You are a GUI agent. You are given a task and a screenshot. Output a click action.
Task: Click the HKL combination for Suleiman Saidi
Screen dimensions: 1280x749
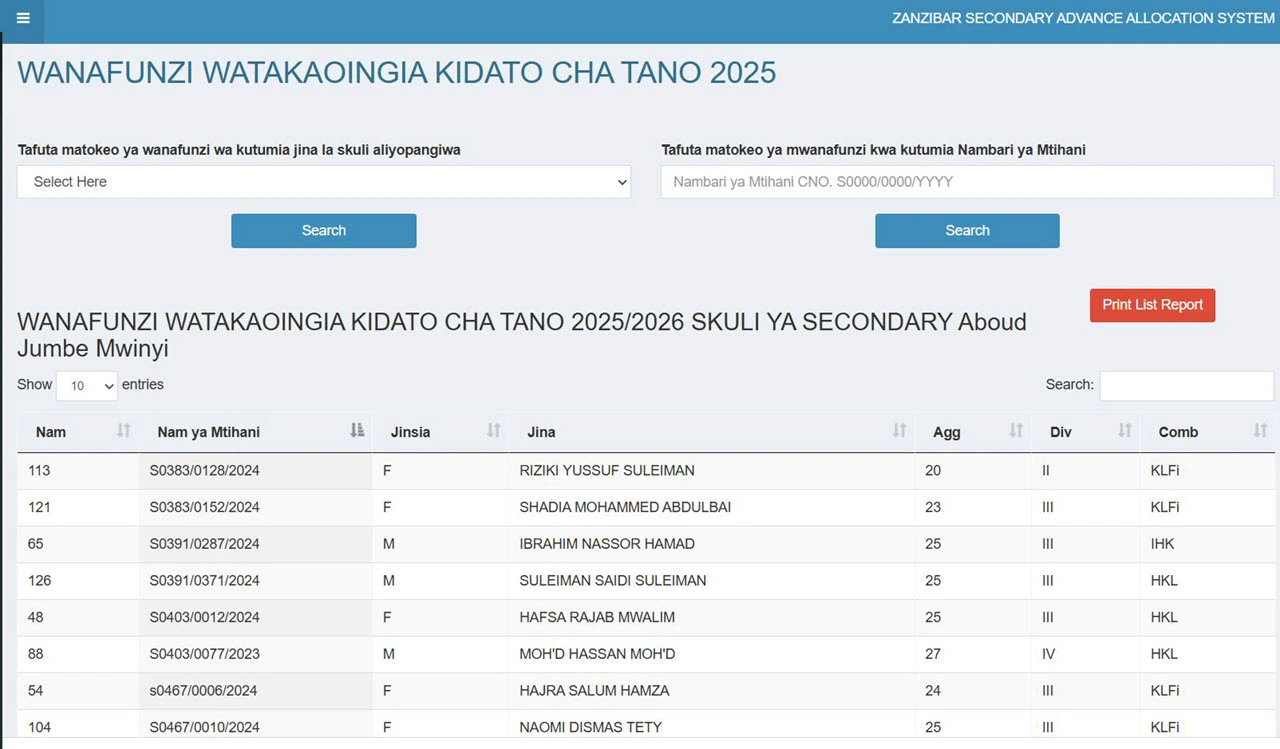tap(1164, 580)
